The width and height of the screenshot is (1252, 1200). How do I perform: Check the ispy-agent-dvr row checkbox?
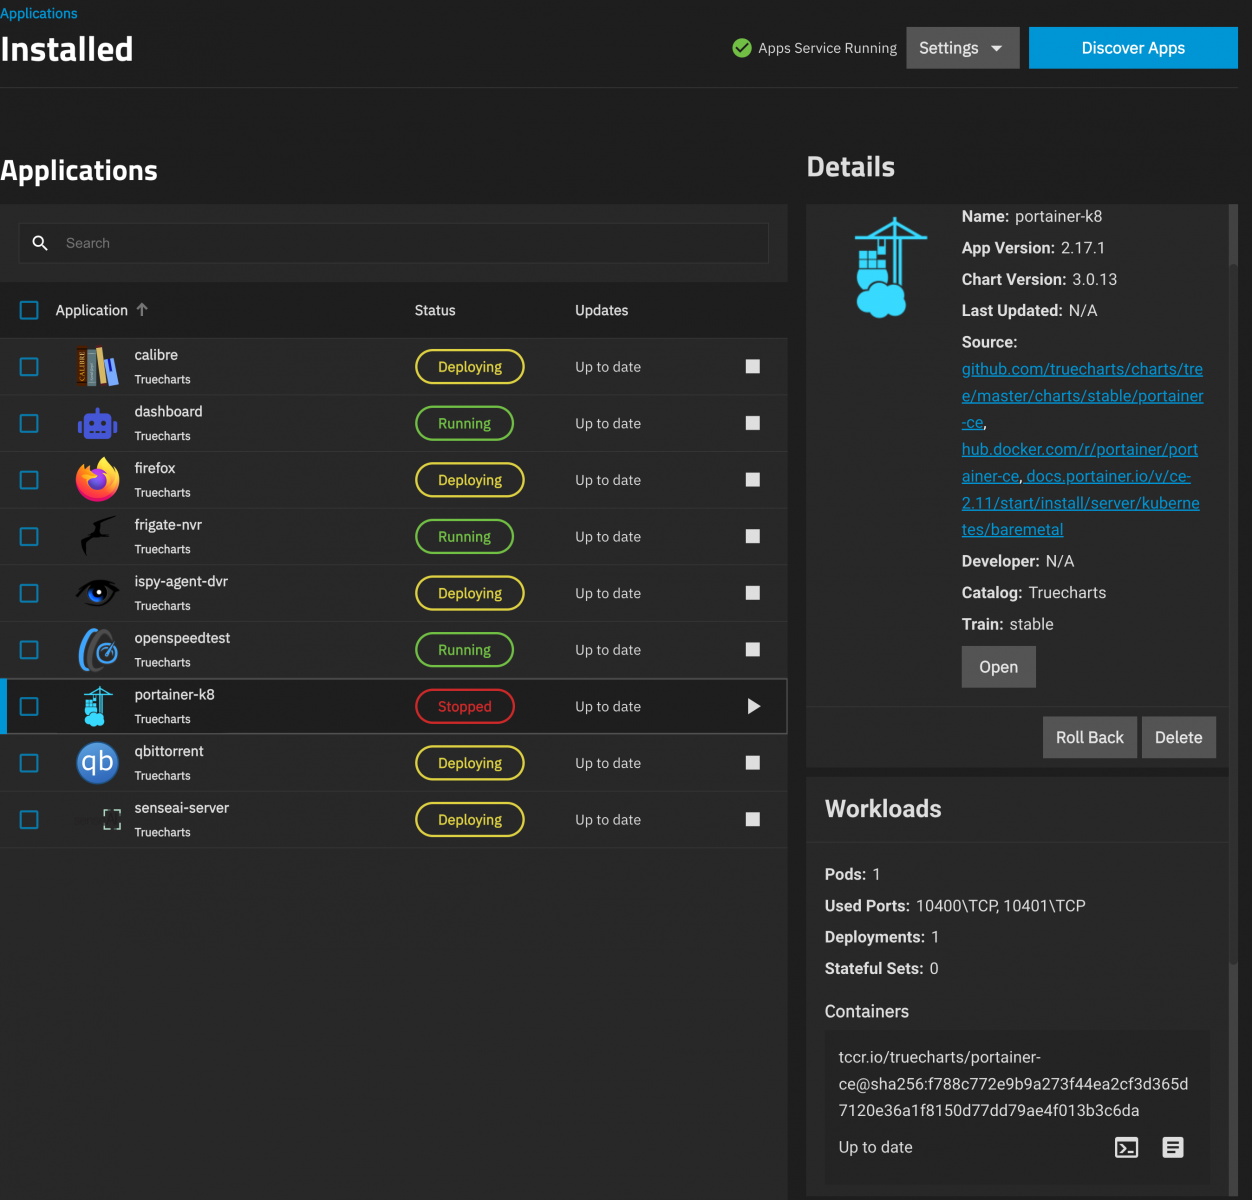click(29, 593)
